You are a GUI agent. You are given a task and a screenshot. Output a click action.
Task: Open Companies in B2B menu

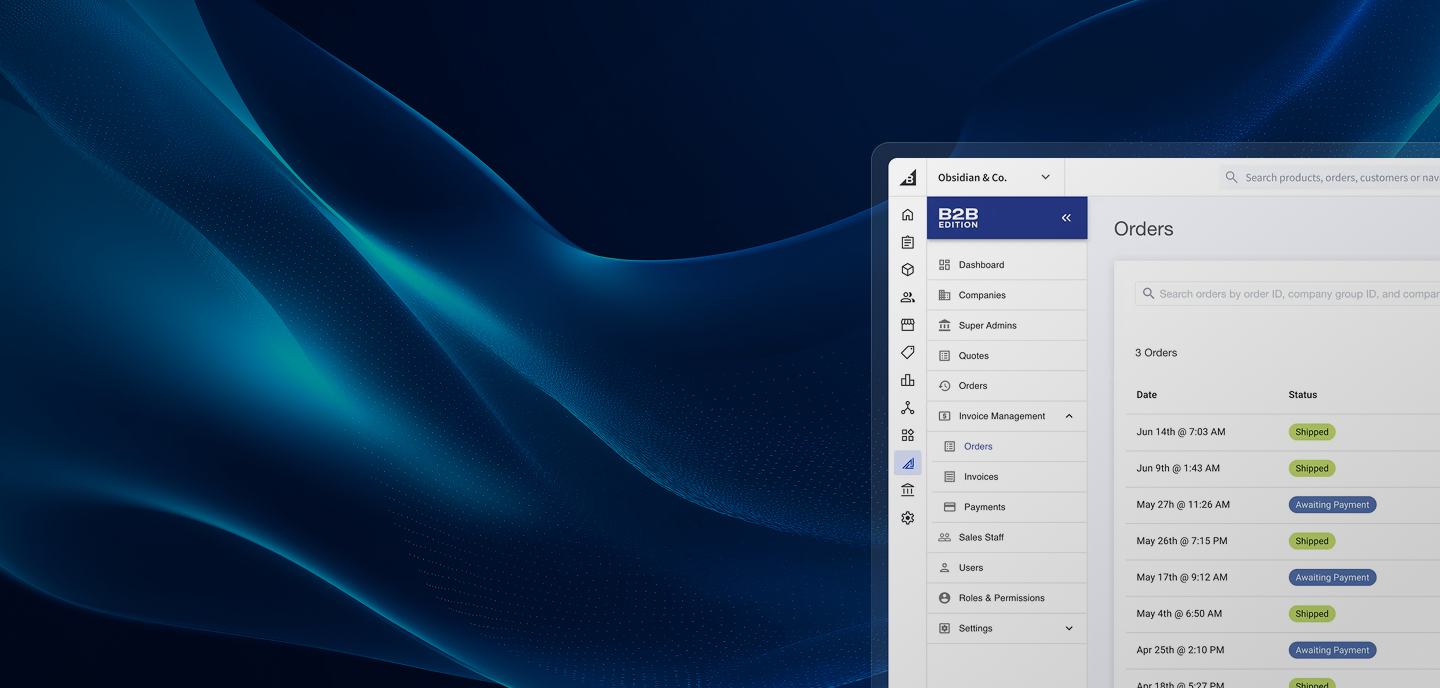point(1007,295)
